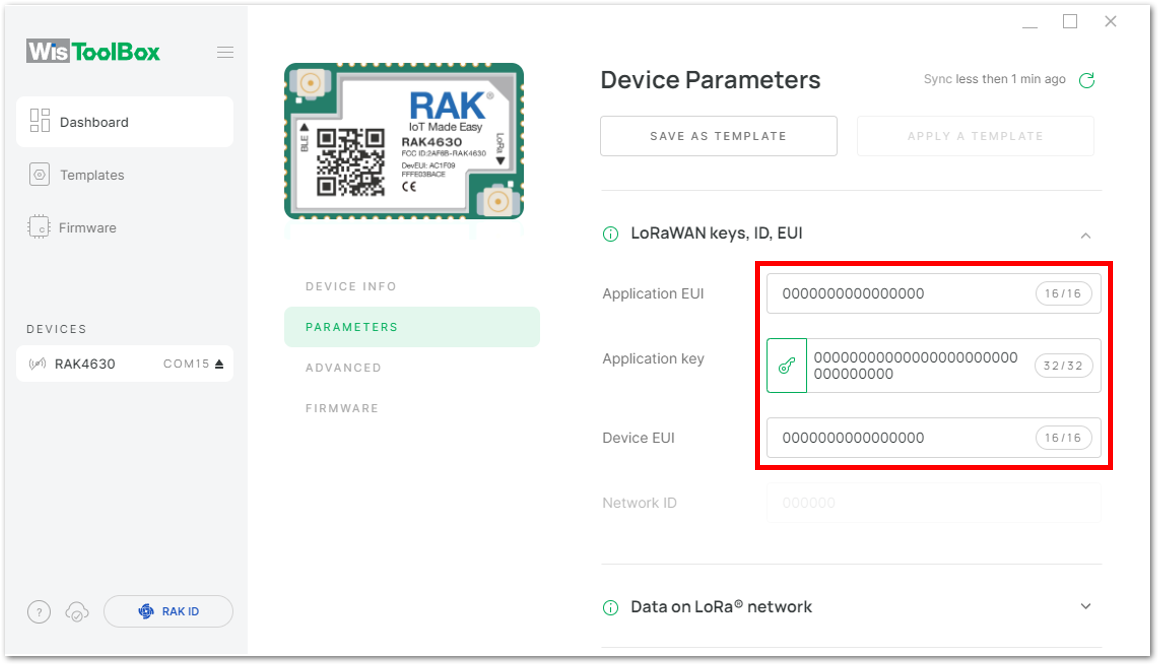Click the key icon in Application key field
Viewport: 1159px width, 665px height.
[786, 366]
